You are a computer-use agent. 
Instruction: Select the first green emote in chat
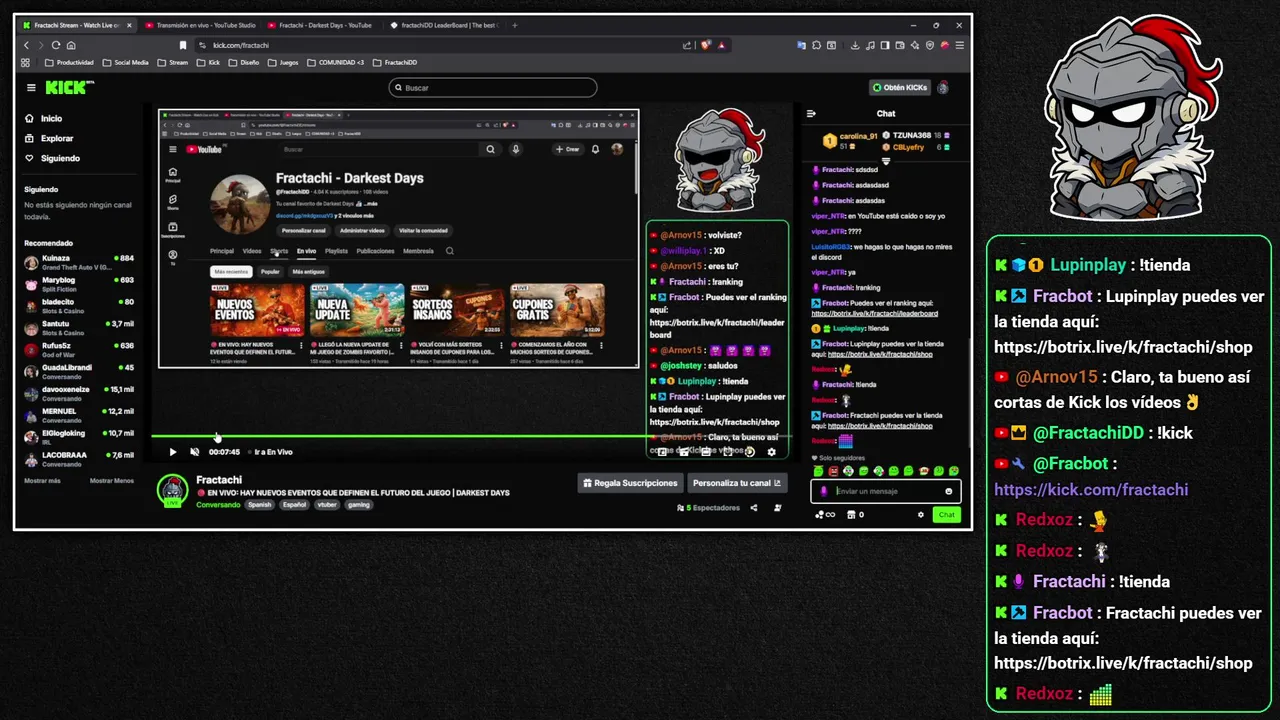[x=819, y=471]
